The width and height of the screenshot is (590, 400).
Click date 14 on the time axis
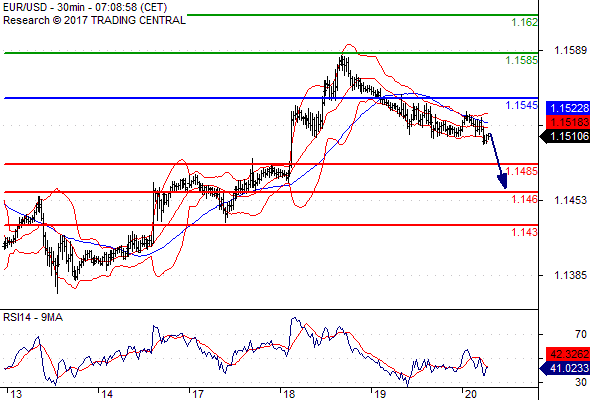tap(107, 394)
